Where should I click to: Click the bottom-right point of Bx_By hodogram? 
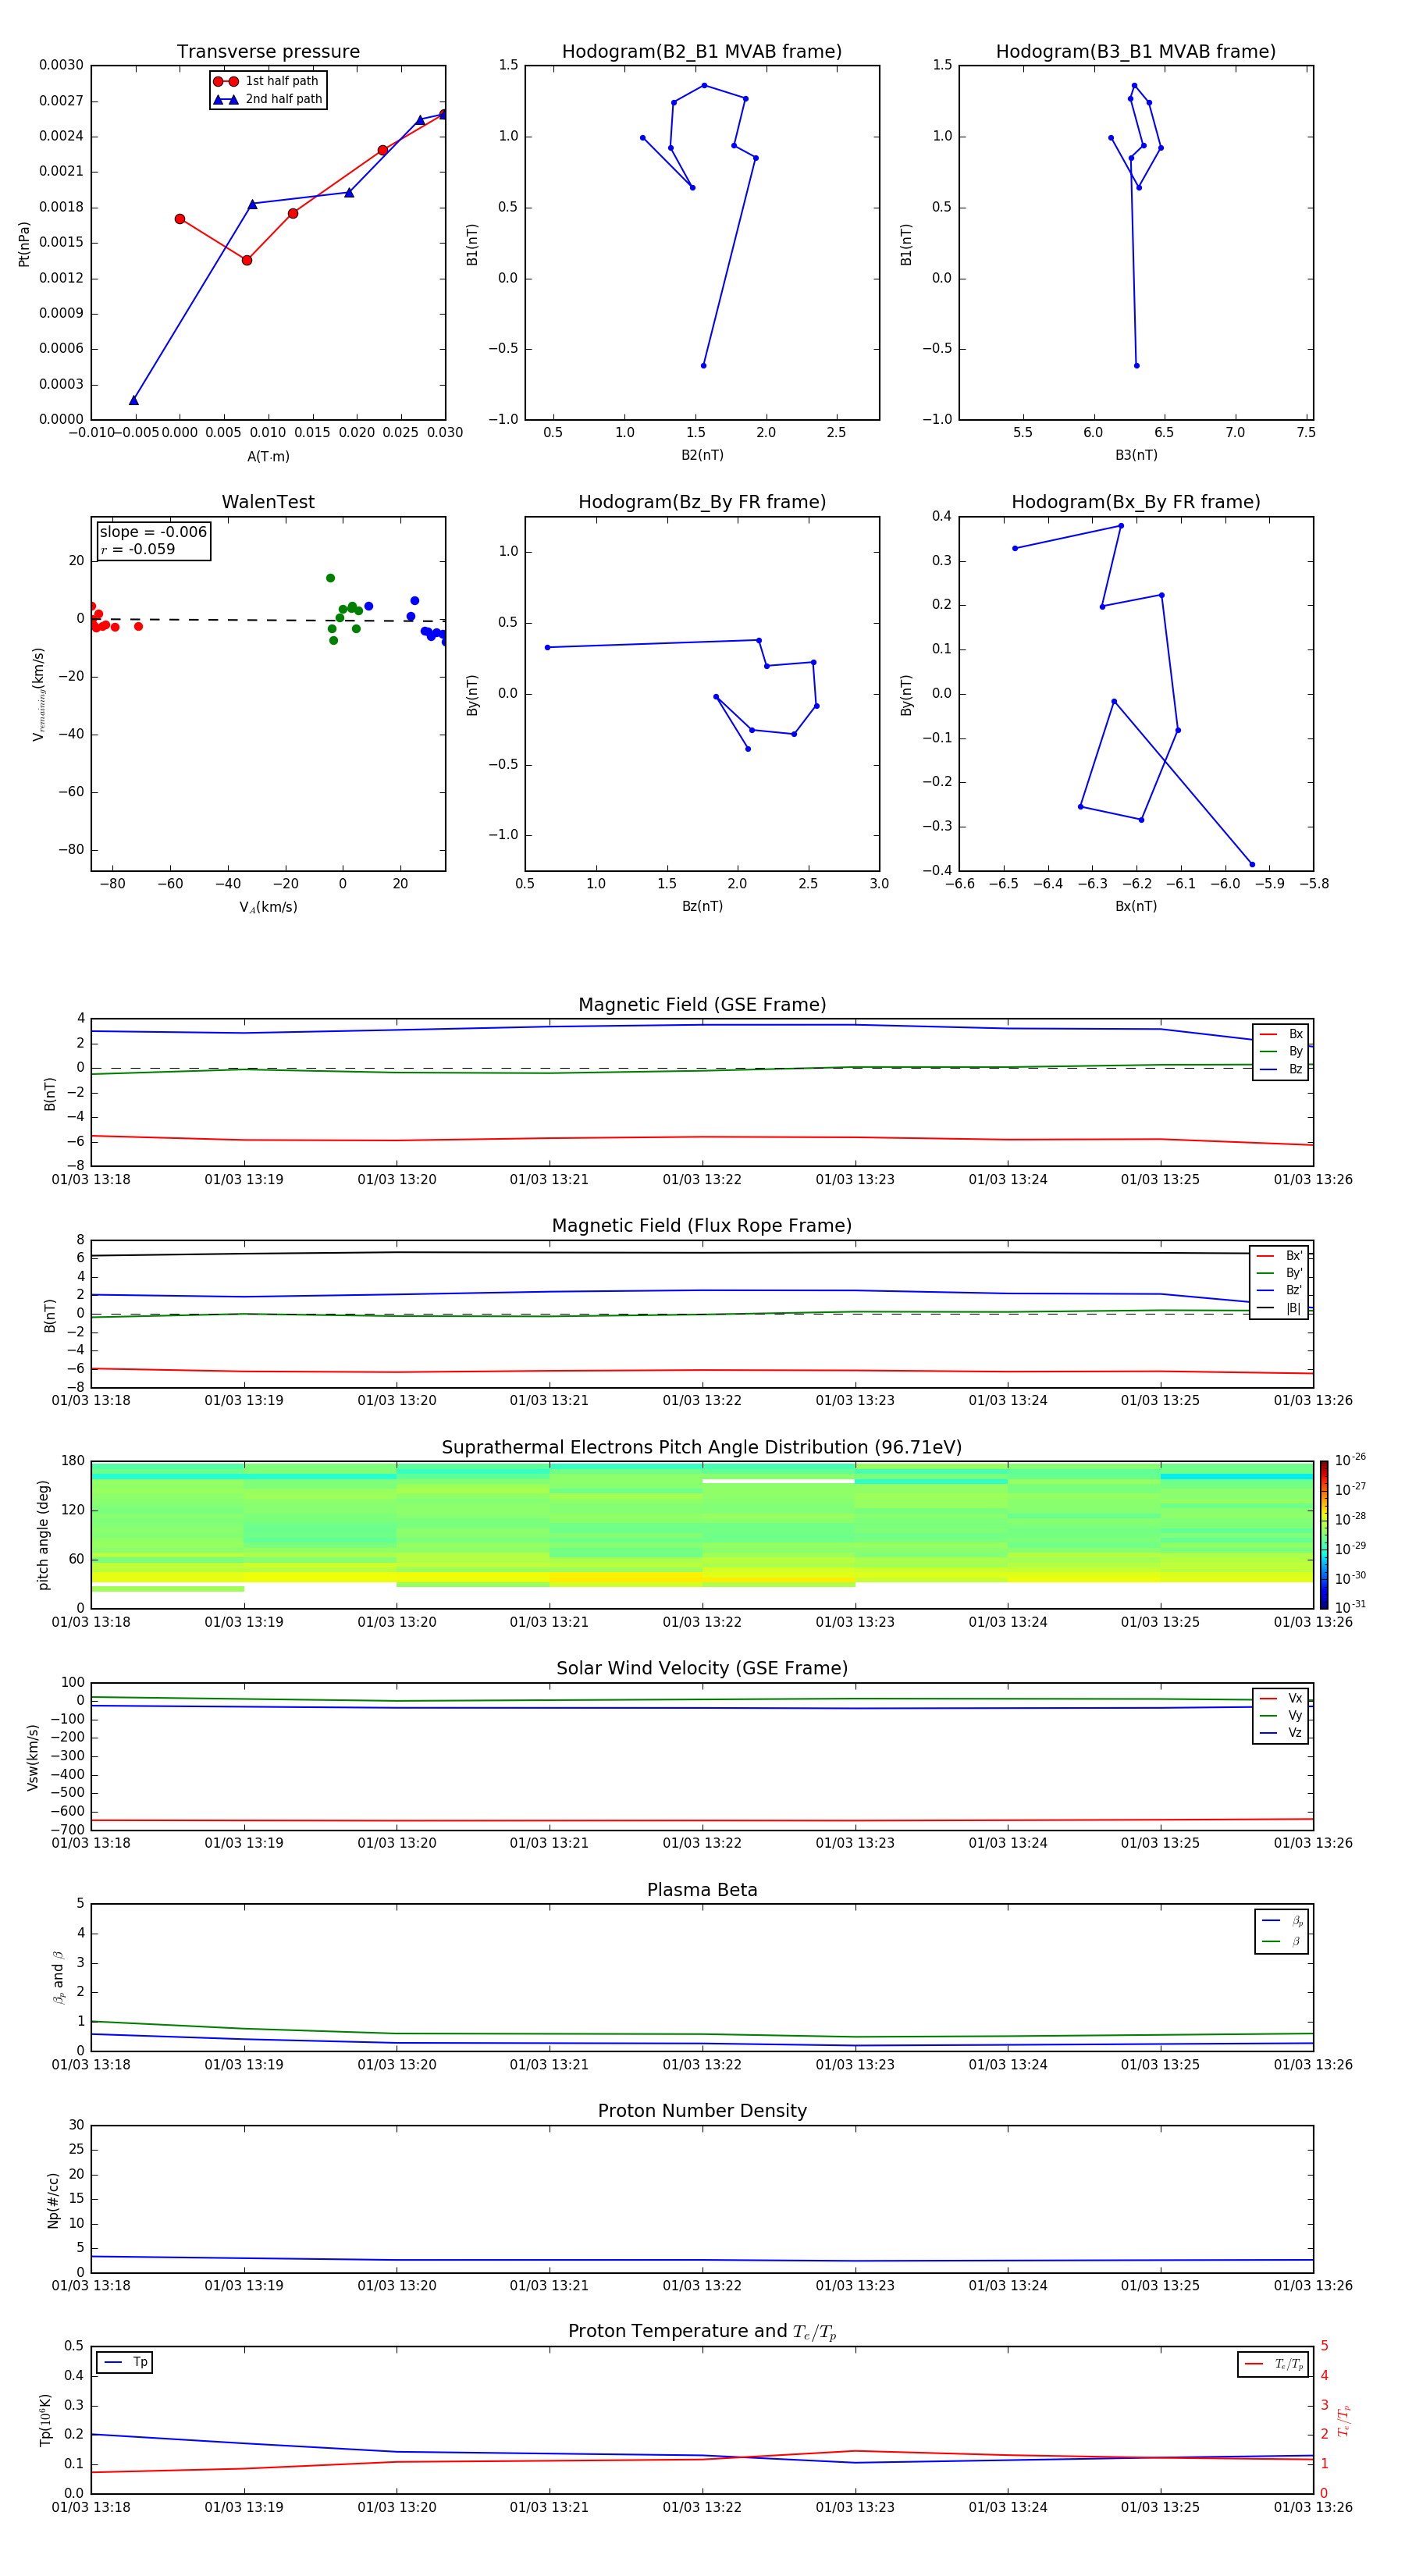(x=1252, y=865)
